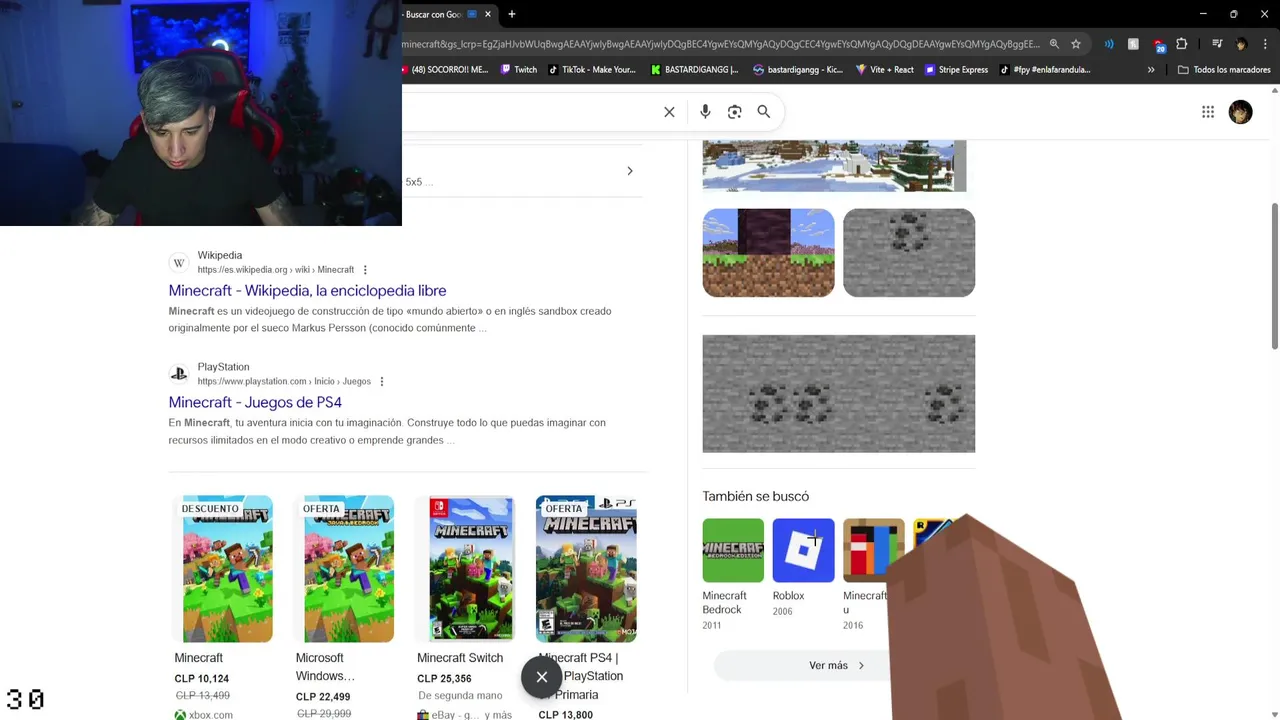Click the extension icon with red badge
This screenshot has width=1280, height=720.
(1158, 45)
